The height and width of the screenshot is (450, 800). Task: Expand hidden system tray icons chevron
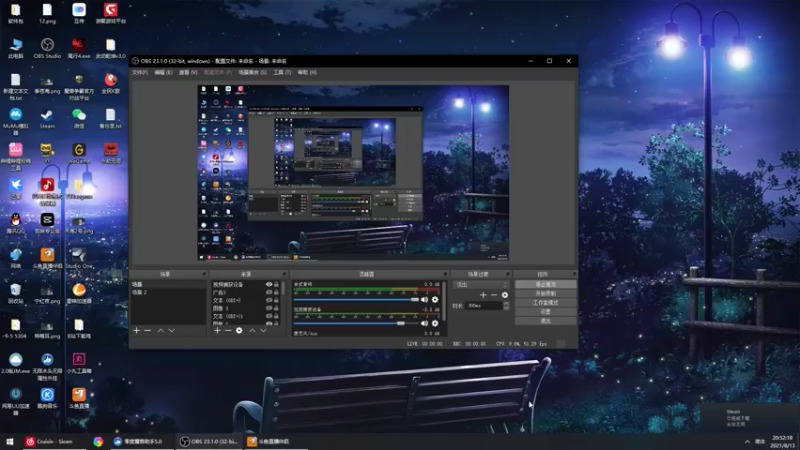coord(747,441)
